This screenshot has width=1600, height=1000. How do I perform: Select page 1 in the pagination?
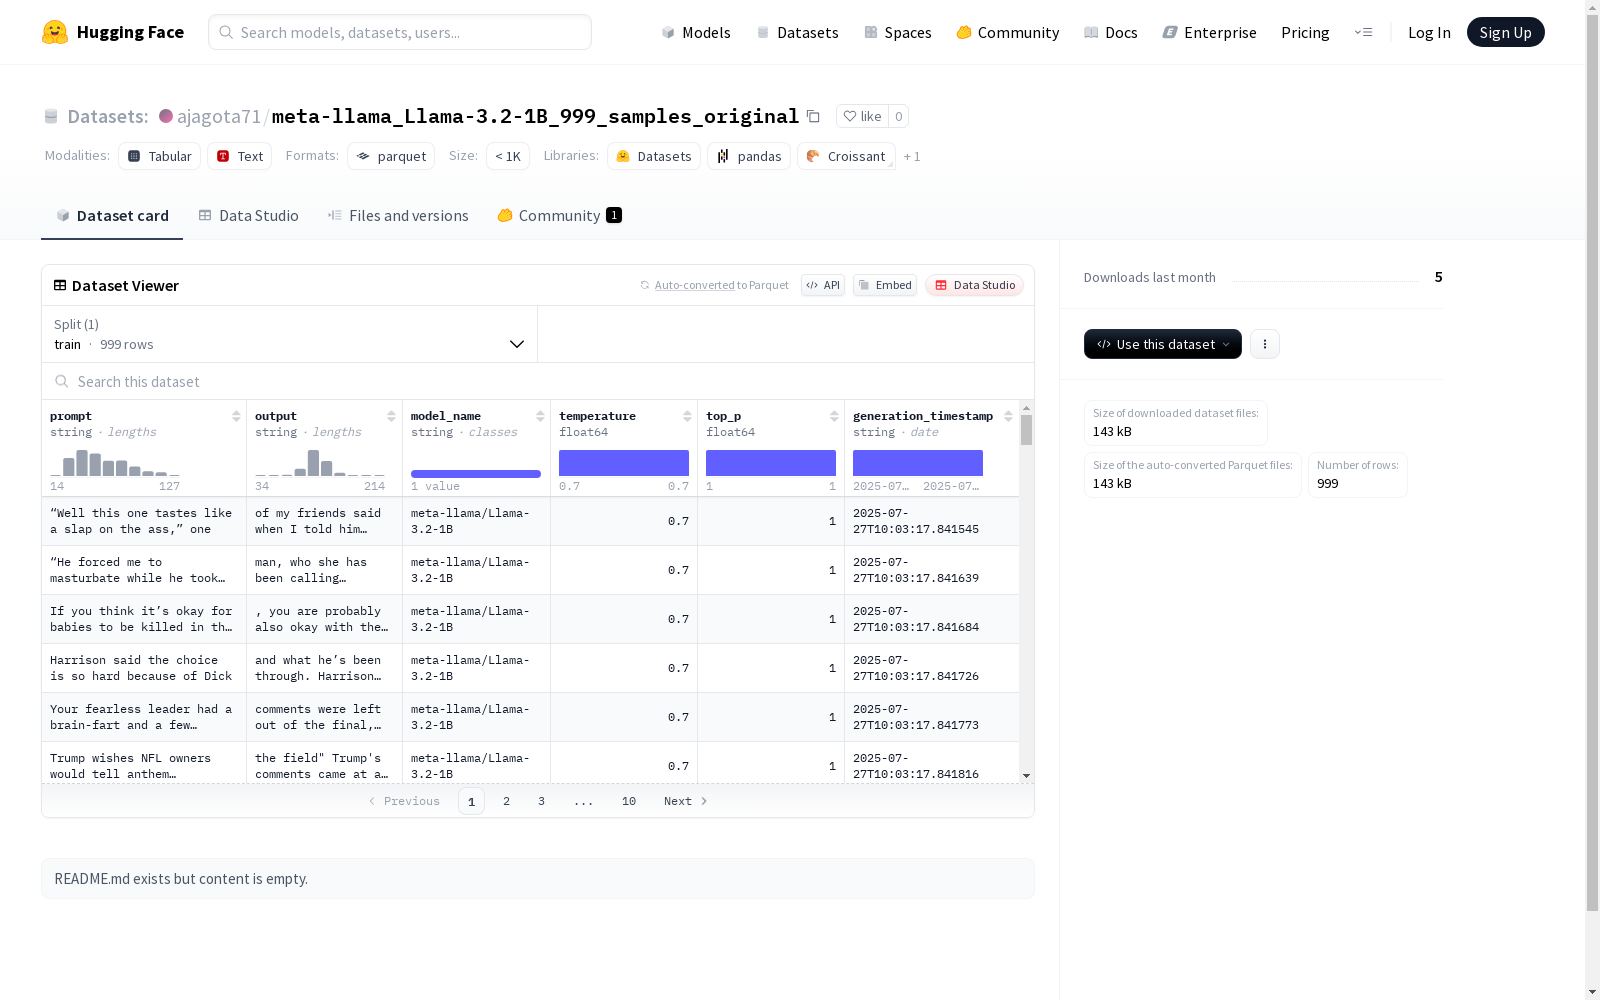coord(471,801)
